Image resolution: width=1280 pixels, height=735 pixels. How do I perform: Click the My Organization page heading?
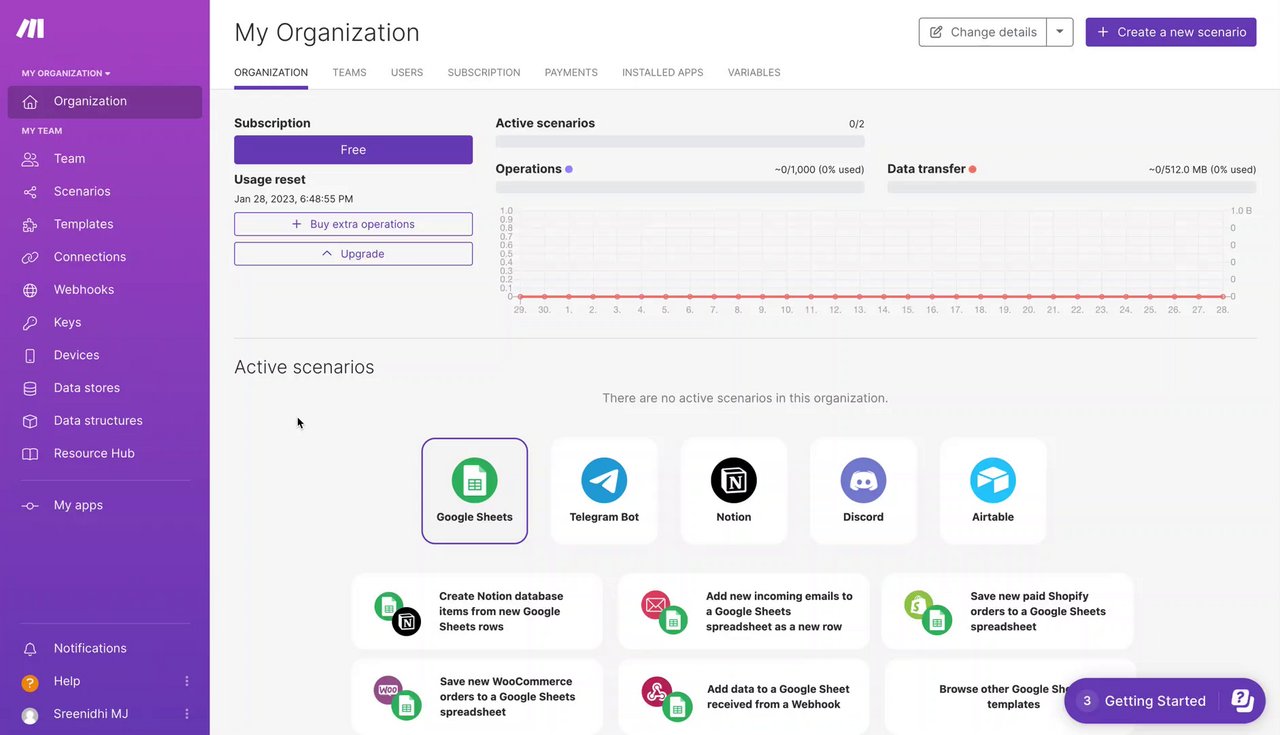(327, 33)
